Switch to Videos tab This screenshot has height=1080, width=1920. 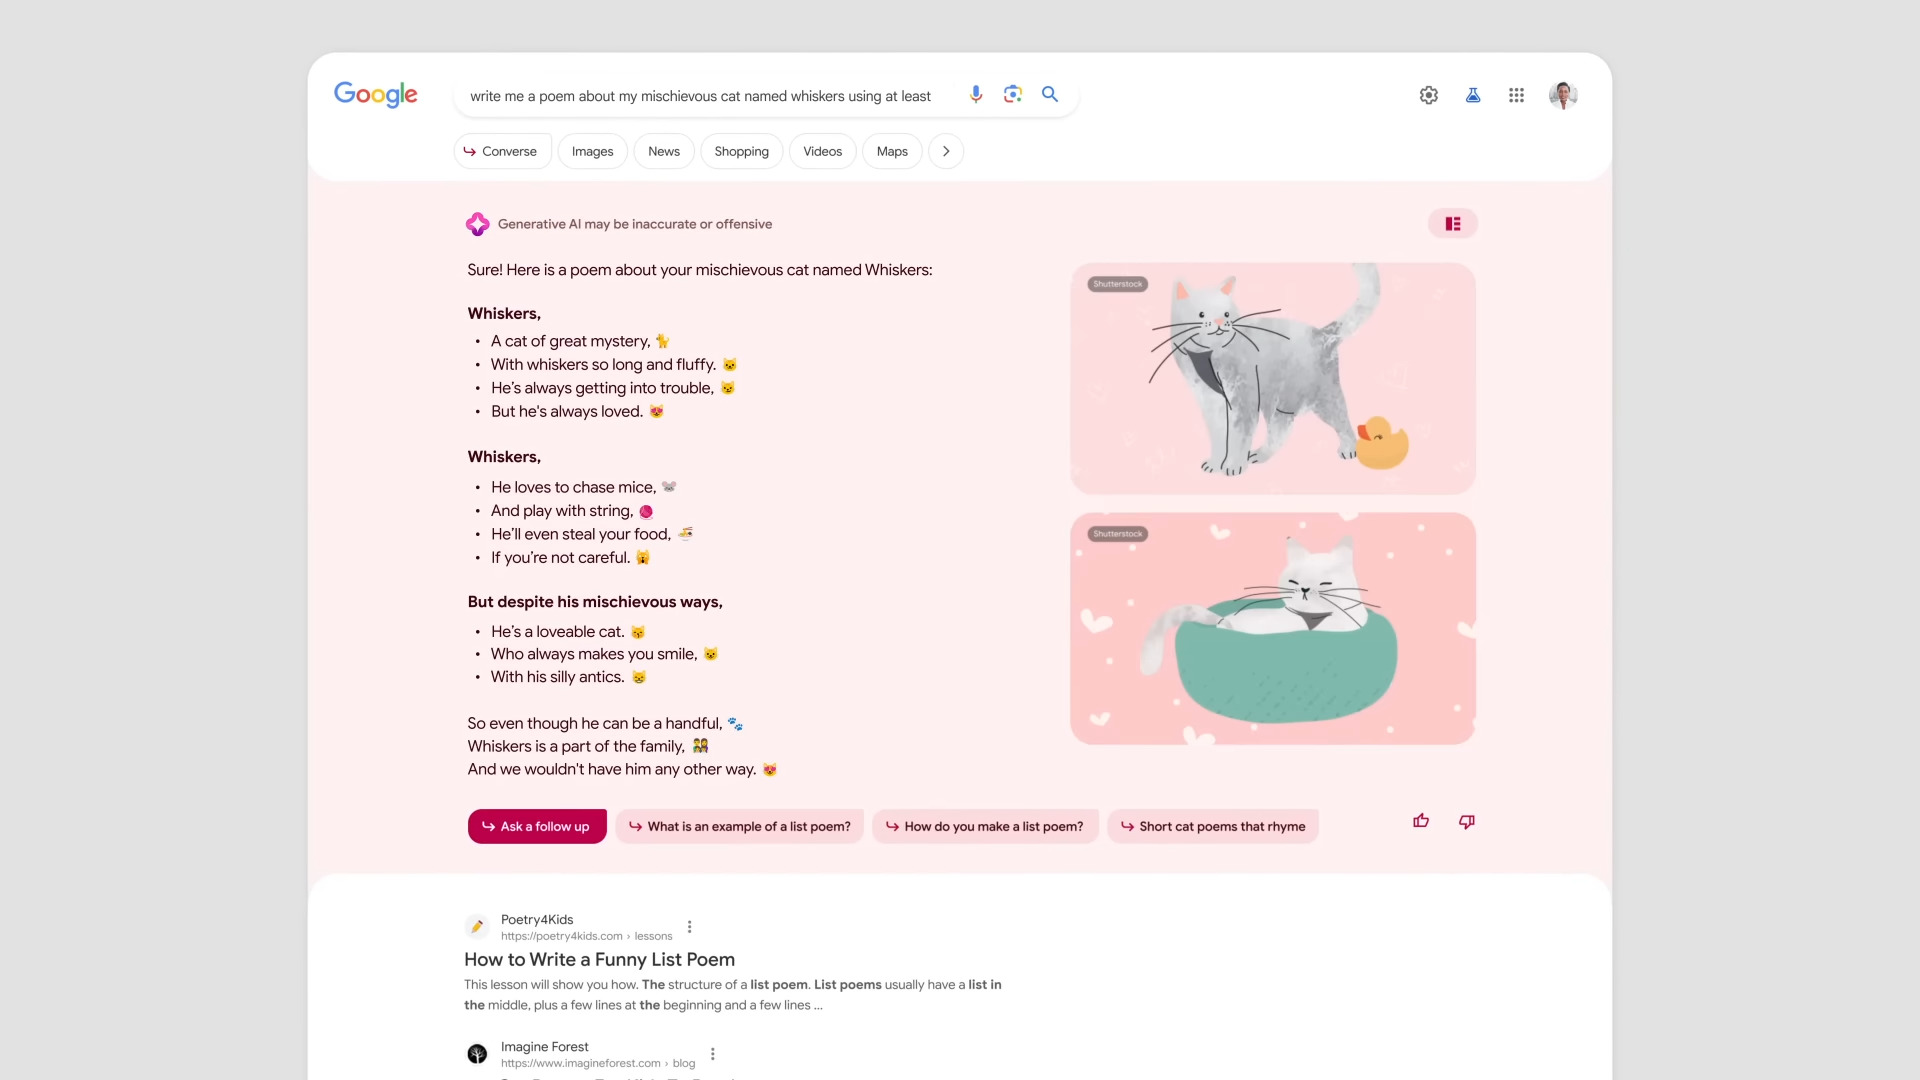(x=823, y=152)
